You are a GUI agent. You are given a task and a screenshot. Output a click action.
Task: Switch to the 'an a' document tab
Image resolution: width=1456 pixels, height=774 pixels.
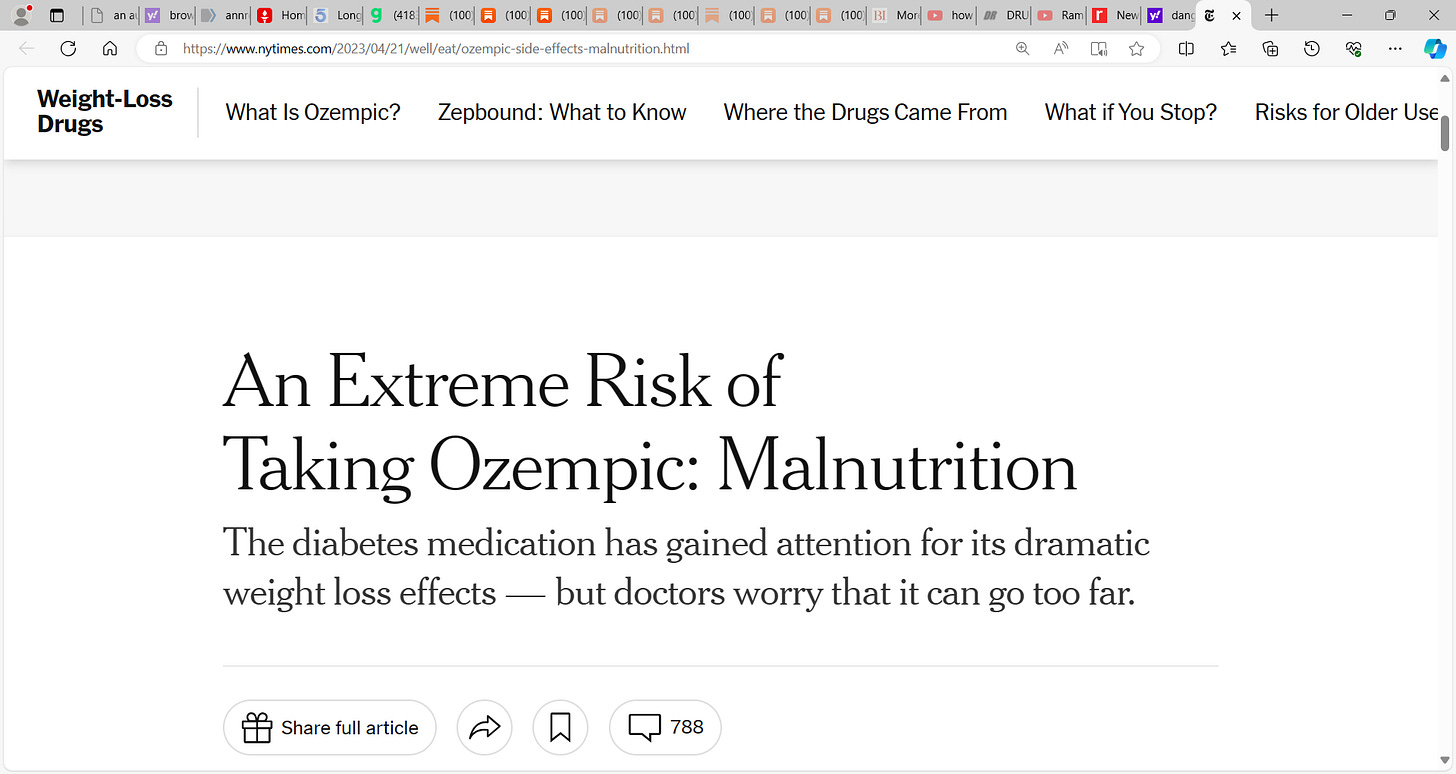(111, 16)
